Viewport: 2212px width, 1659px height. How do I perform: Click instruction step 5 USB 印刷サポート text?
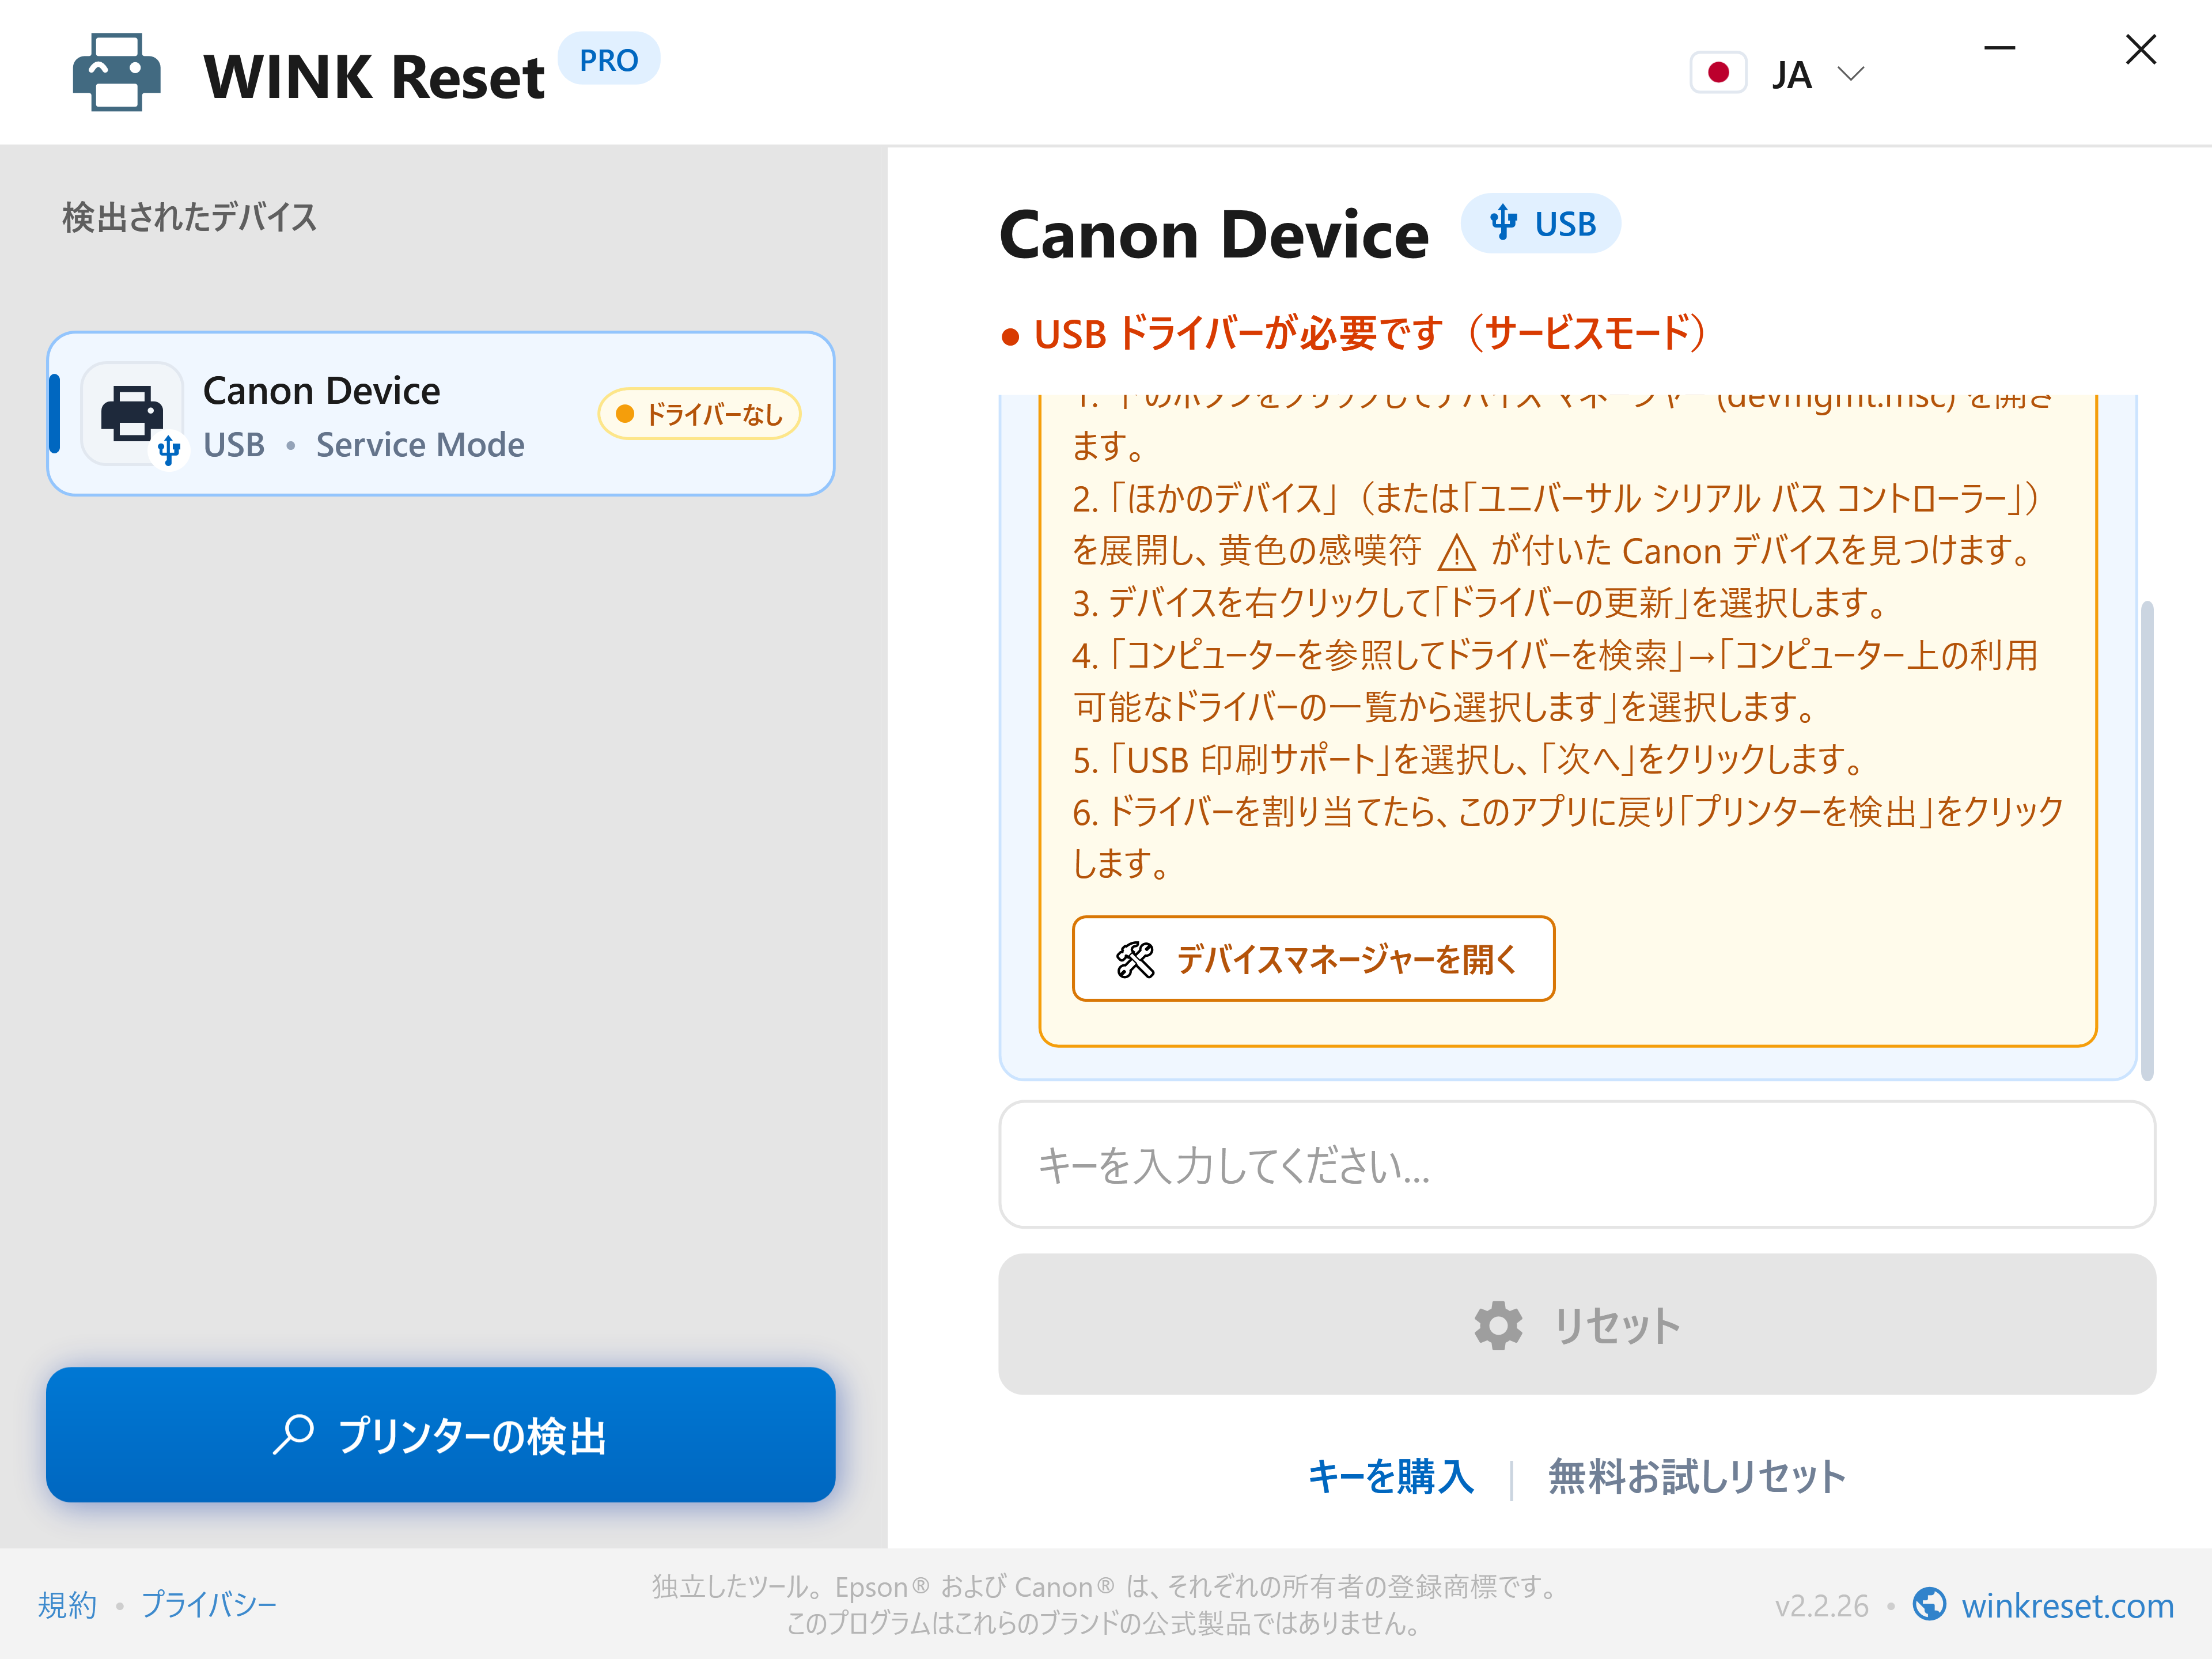coord(1468,759)
